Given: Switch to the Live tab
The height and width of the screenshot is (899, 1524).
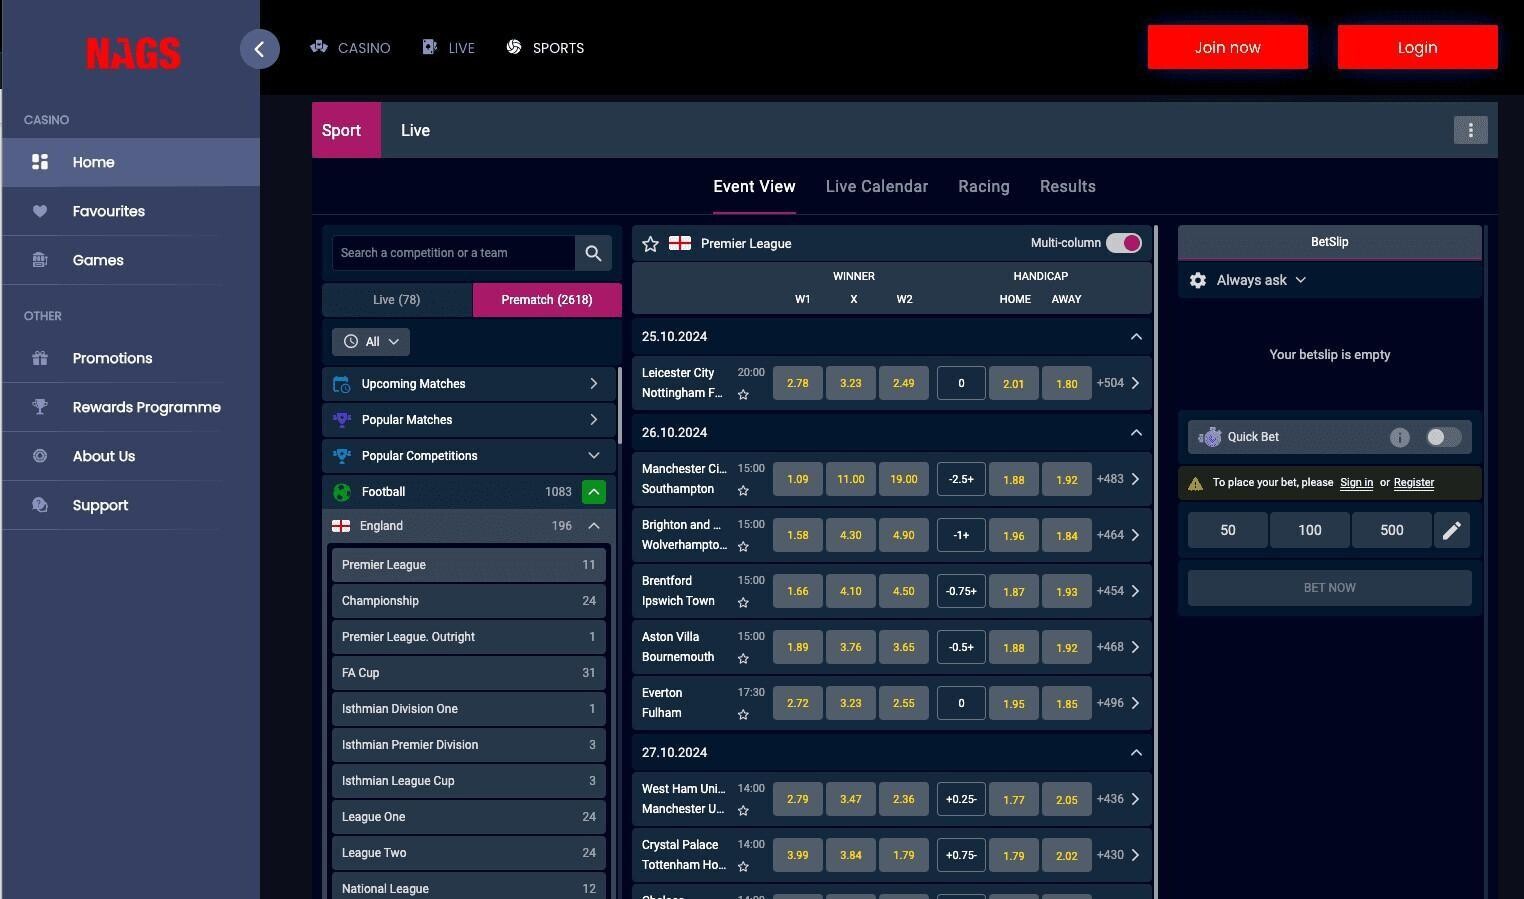Looking at the screenshot, I should tap(415, 130).
